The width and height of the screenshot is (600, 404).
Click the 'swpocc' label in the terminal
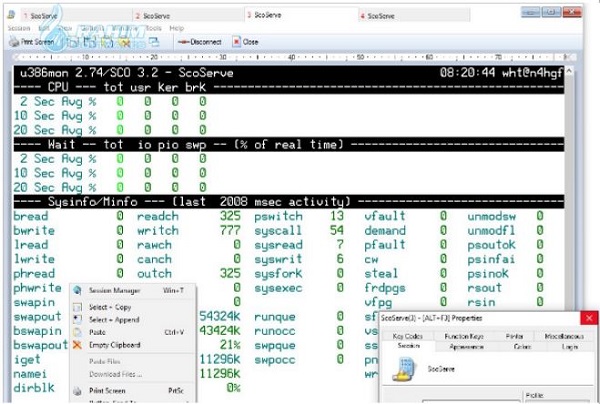pyautogui.click(x=275, y=360)
